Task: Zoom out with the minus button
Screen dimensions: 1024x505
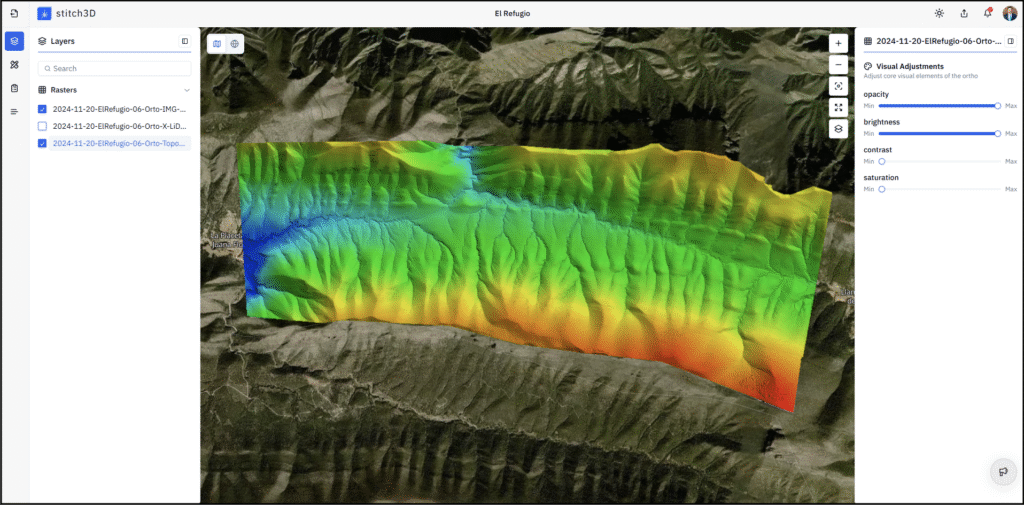Action: [838, 65]
